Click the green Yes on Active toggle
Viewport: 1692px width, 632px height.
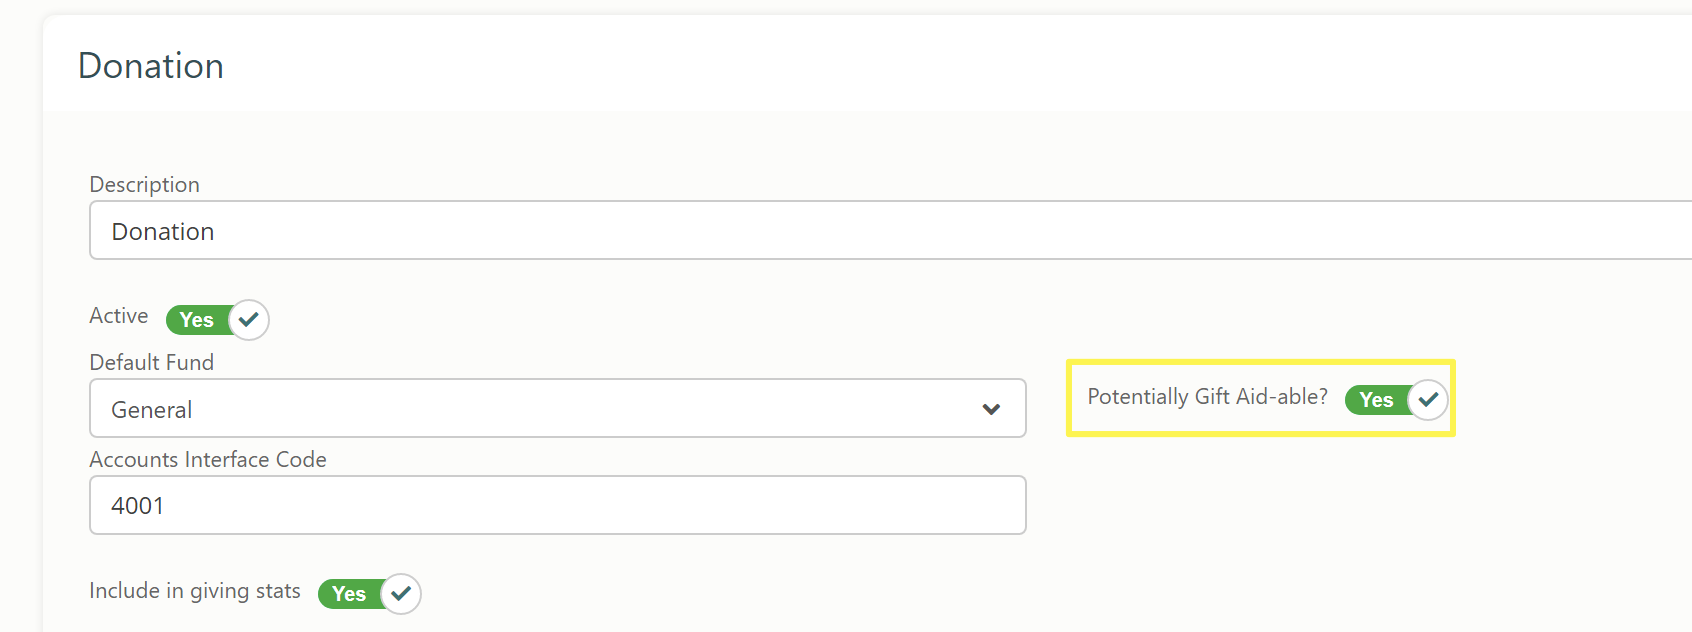point(197,320)
